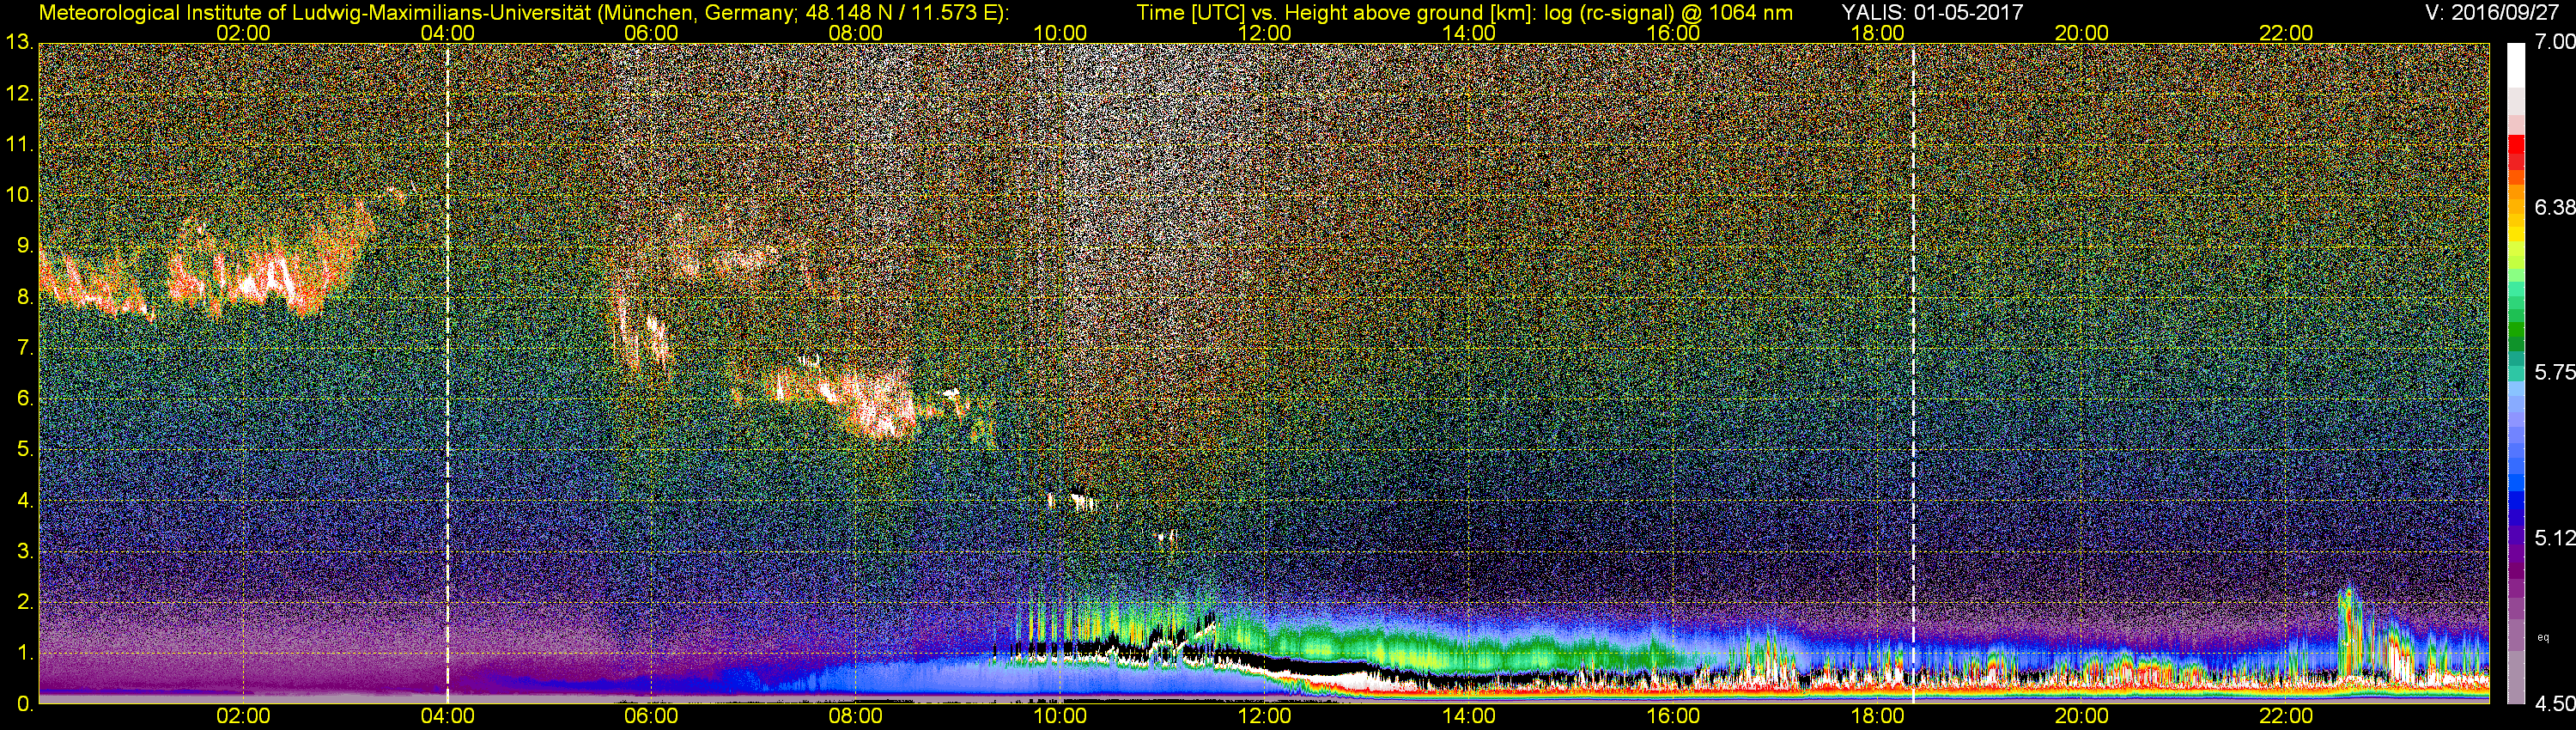Click the 4 km height axis label
The height and width of the screenshot is (730, 2576).
[24, 501]
